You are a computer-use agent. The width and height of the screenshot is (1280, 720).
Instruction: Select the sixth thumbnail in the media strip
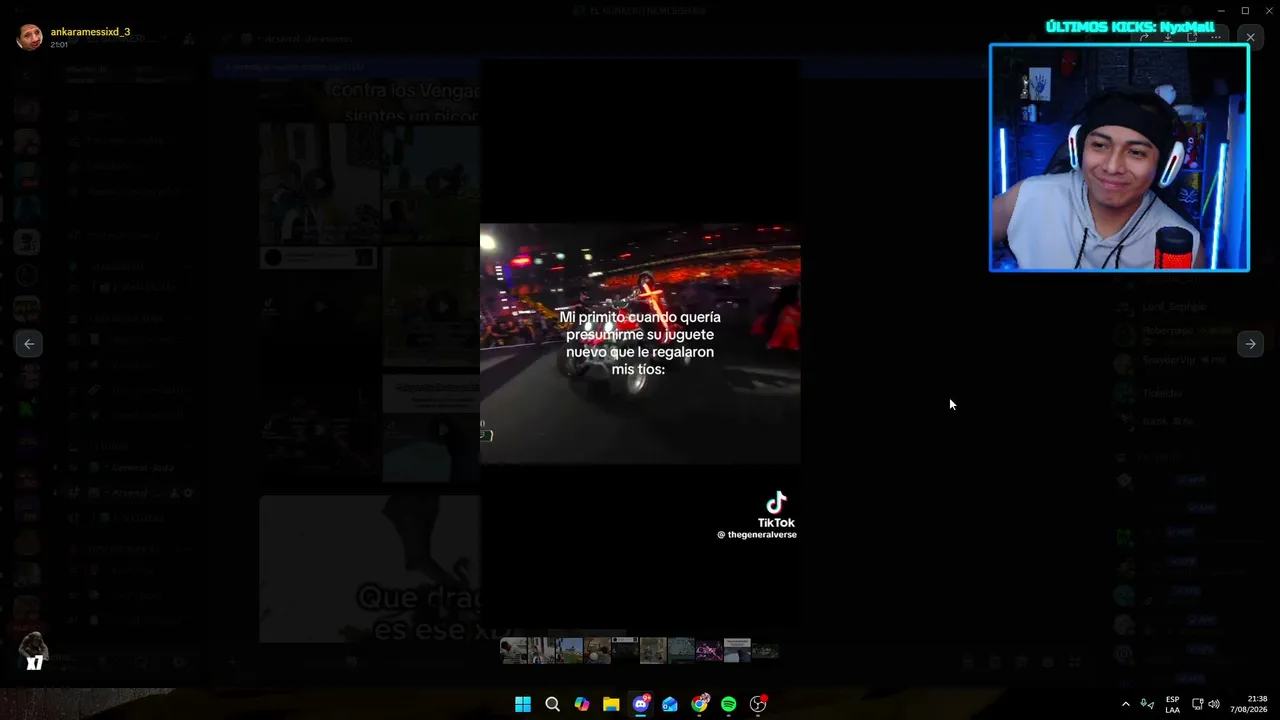point(653,651)
